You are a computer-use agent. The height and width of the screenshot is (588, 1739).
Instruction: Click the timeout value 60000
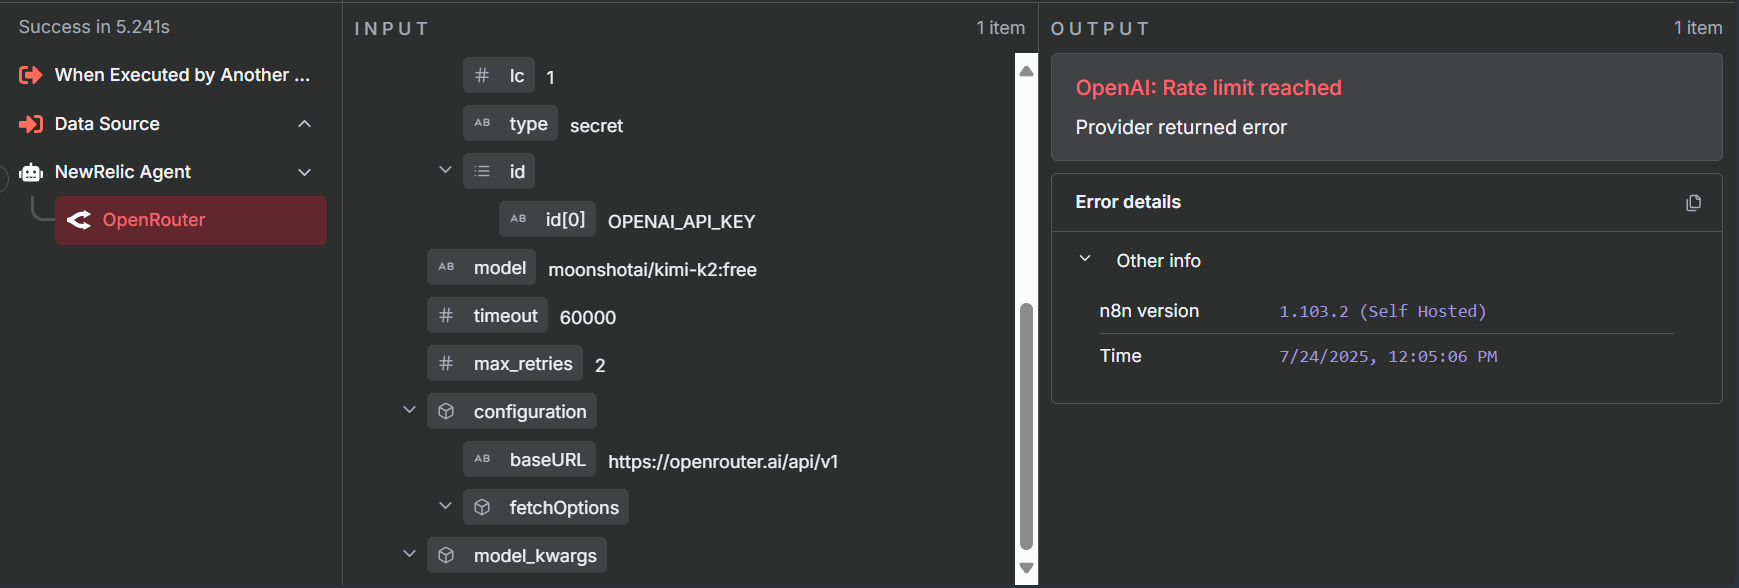[x=588, y=318]
